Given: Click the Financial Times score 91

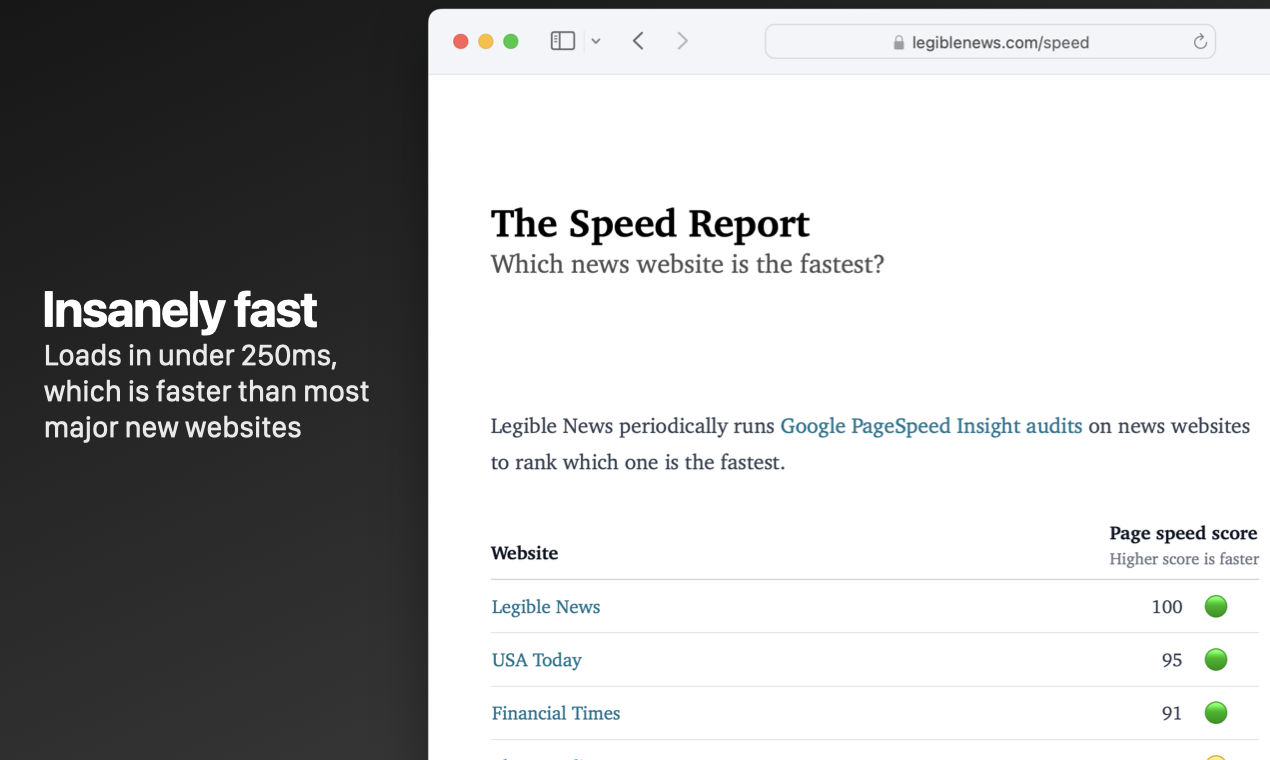Looking at the screenshot, I should [x=1172, y=713].
